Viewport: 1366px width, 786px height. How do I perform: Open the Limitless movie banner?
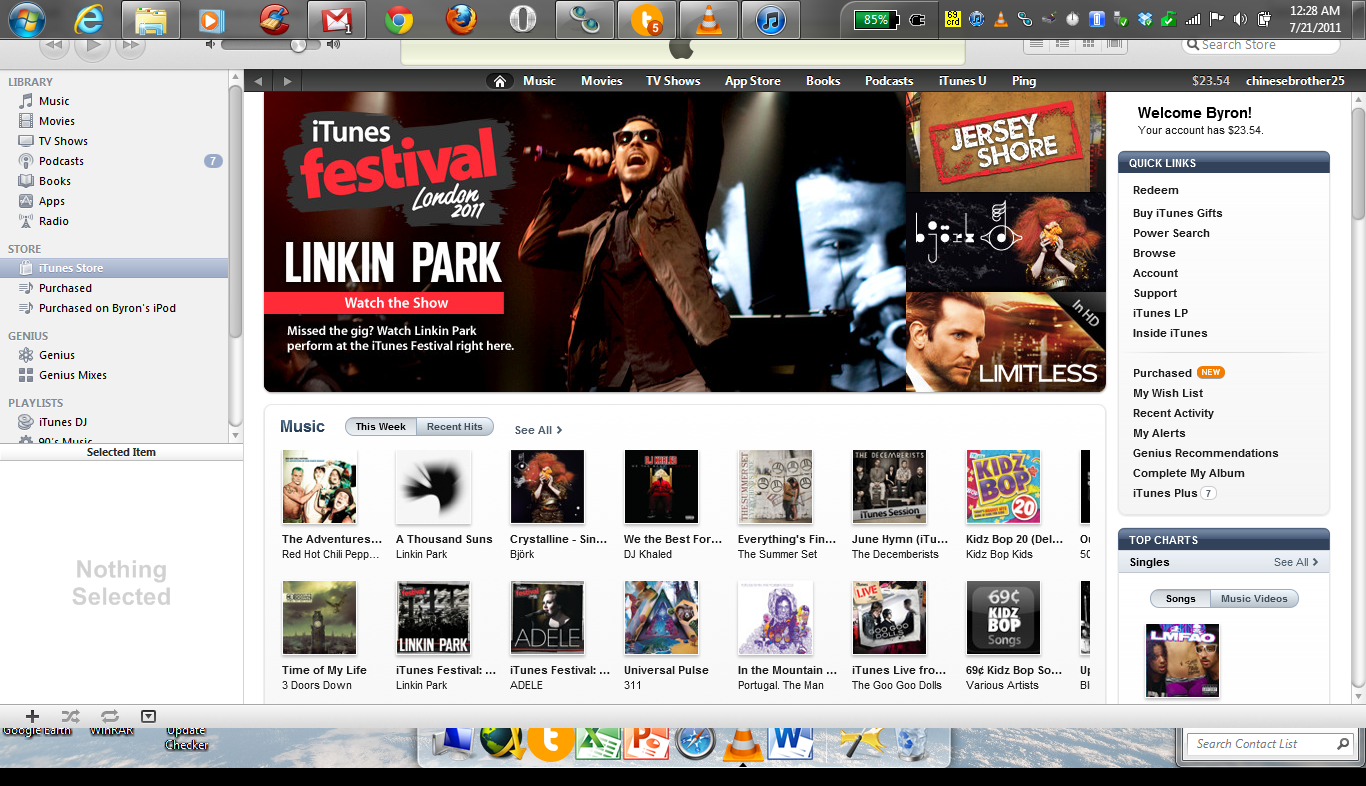(x=1006, y=342)
